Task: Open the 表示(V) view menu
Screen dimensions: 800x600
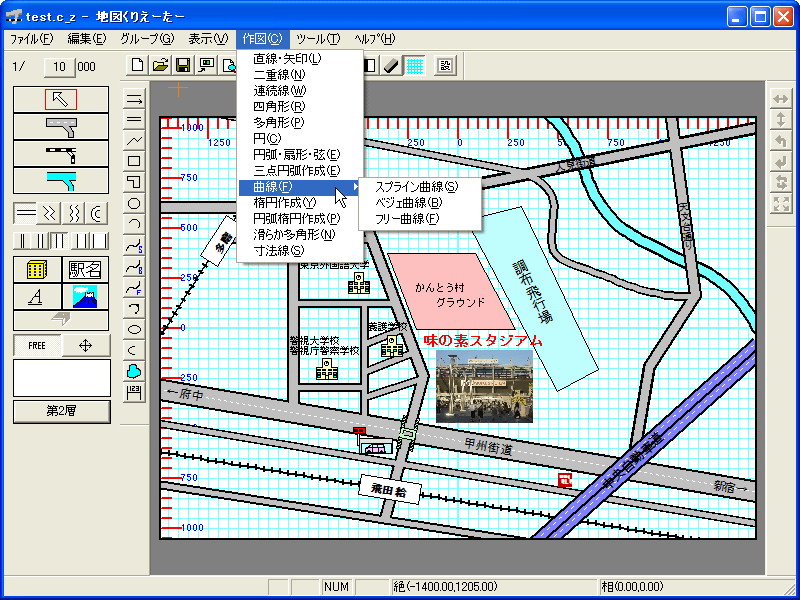Action: coord(208,39)
